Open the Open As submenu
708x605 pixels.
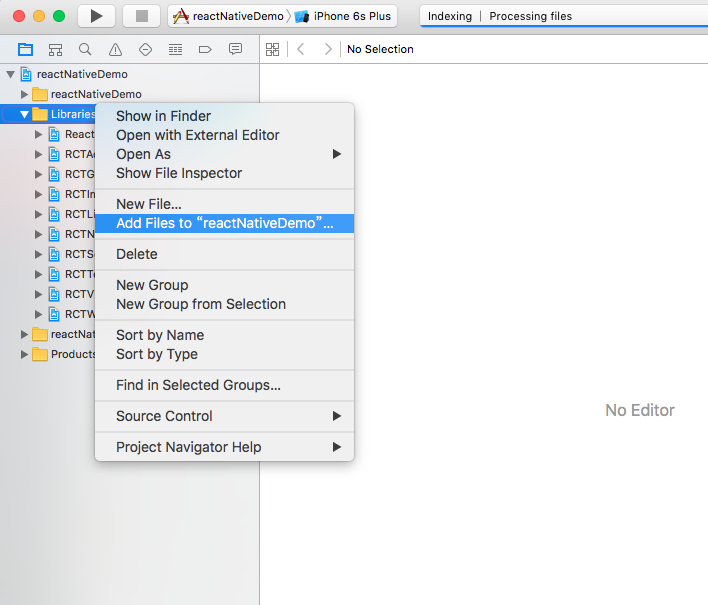tap(224, 154)
